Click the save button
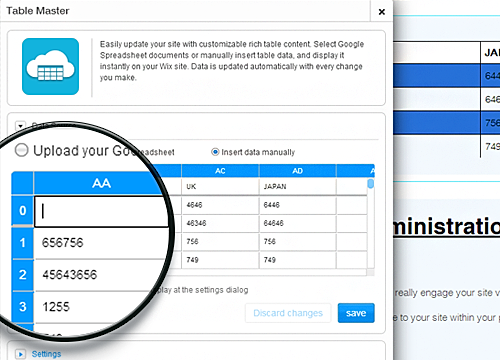The image size is (500, 360). (356, 313)
